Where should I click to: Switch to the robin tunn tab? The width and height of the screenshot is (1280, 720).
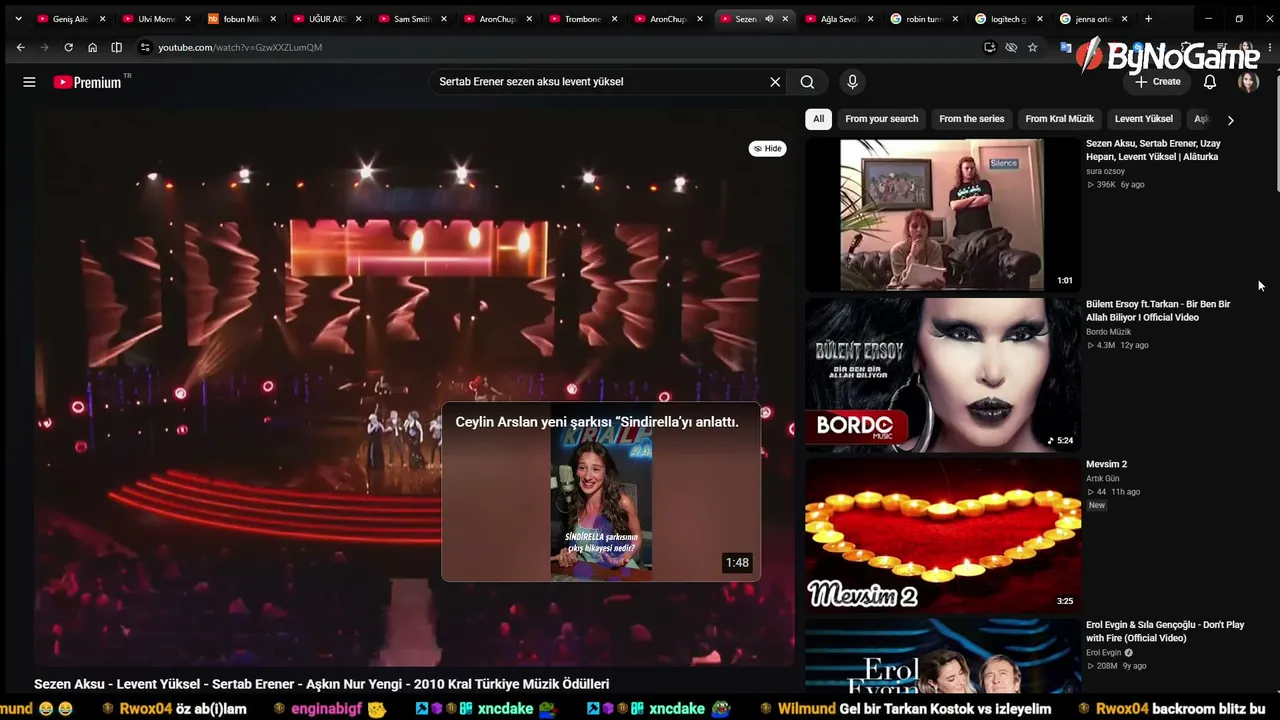point(924,19)
